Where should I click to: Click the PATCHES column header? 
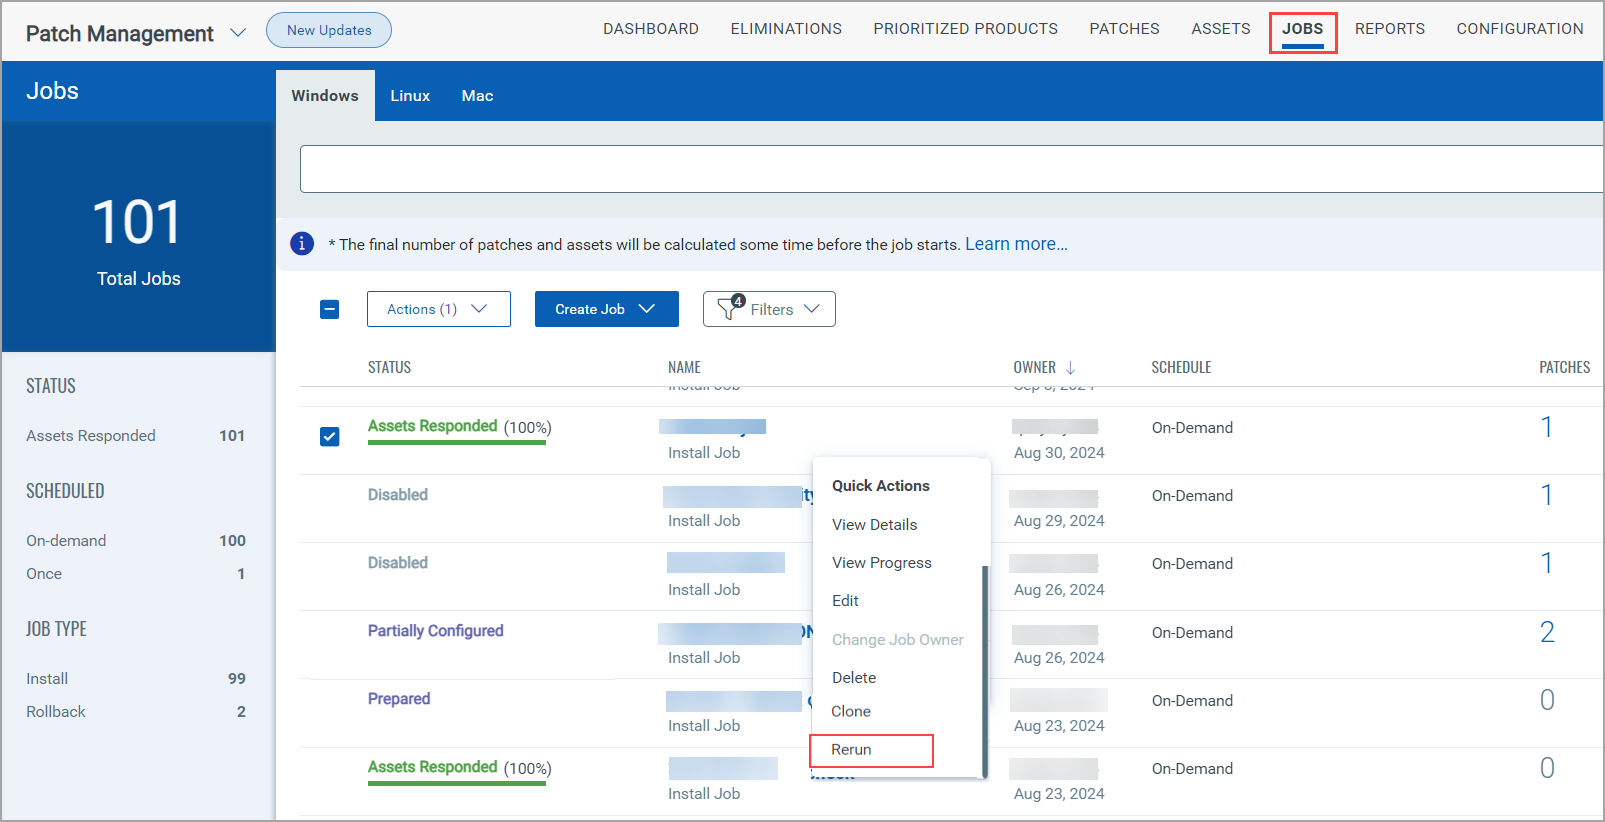[1564, 367]
